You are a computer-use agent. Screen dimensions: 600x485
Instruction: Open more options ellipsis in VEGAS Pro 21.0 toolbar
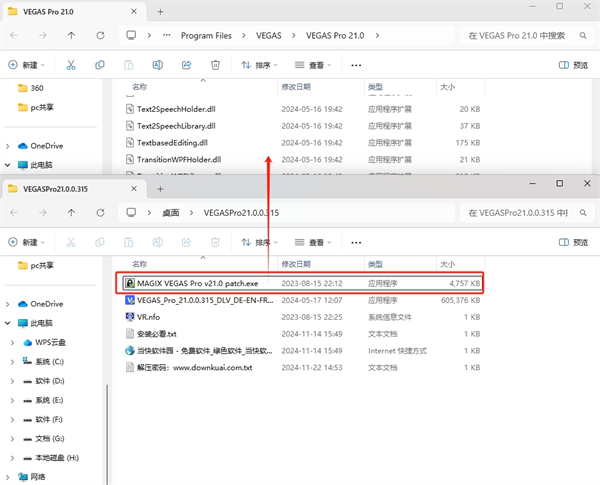click(x=356, y=65)
